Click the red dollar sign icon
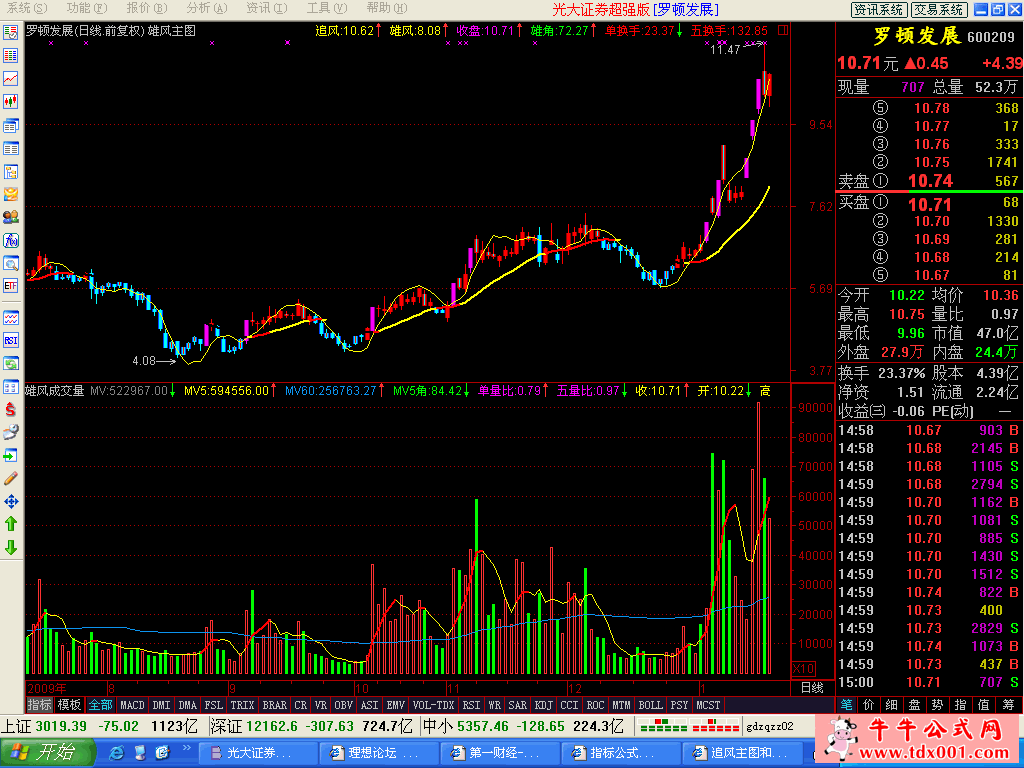Viewport: 1024px width, 768px height. pyautogui.click(x=10, y=410)
